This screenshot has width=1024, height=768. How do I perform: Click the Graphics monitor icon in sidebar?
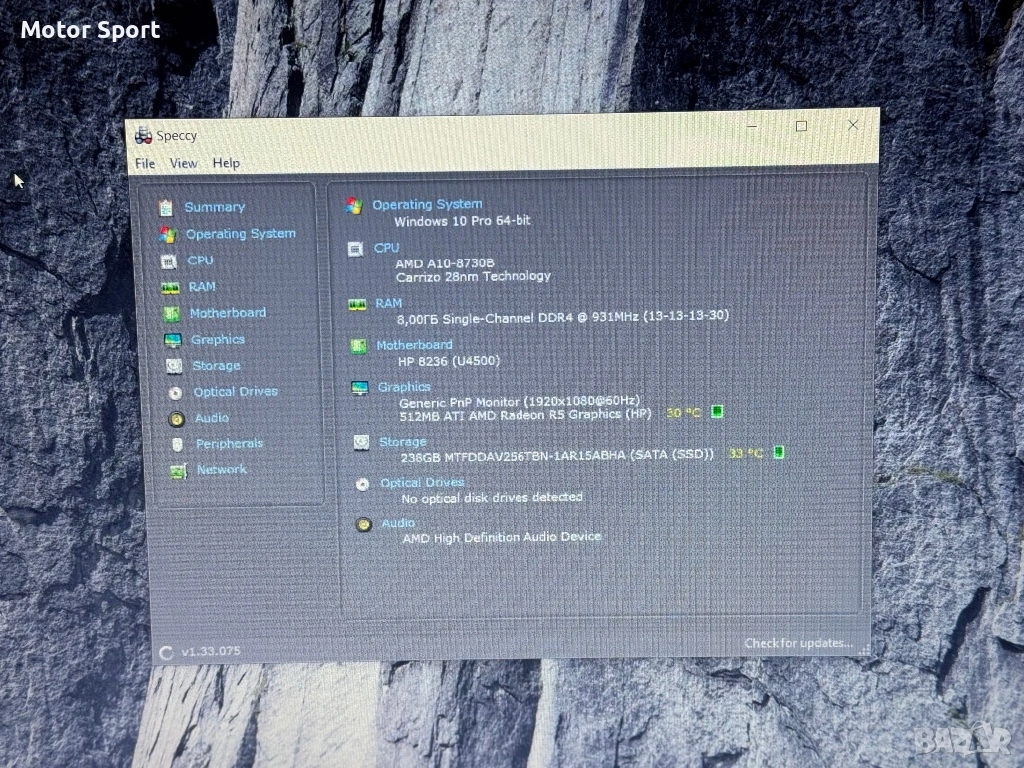tap(173, 340)
